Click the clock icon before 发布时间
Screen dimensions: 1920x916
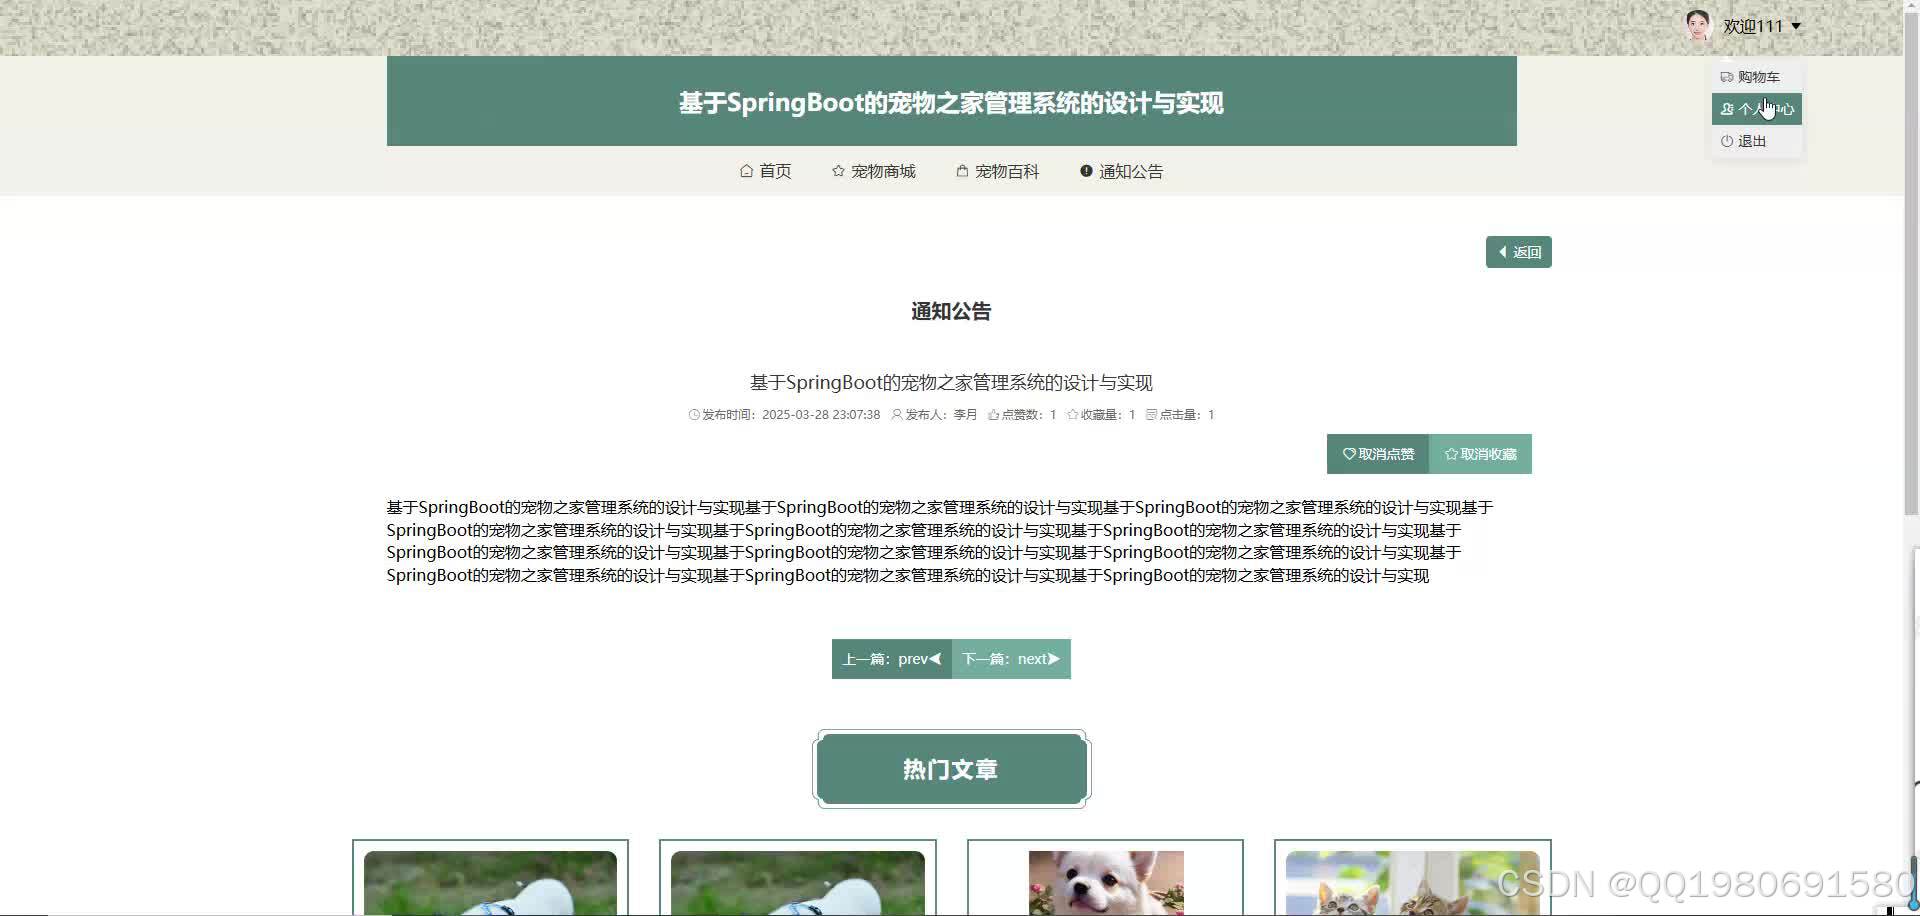693,414
